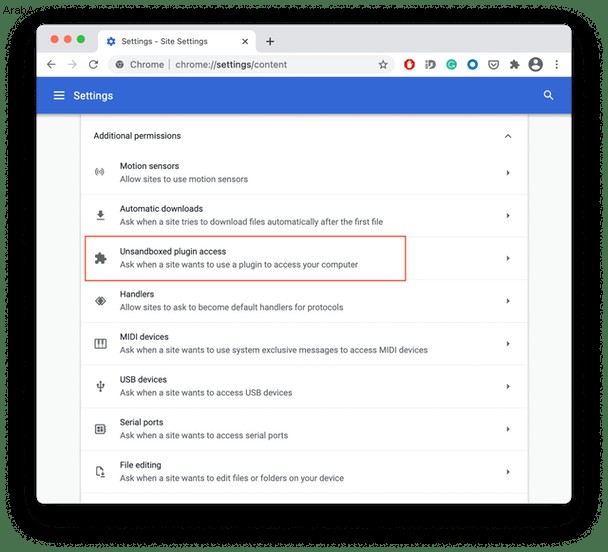Click the Settings title in blue header

[x=93, y=95]
